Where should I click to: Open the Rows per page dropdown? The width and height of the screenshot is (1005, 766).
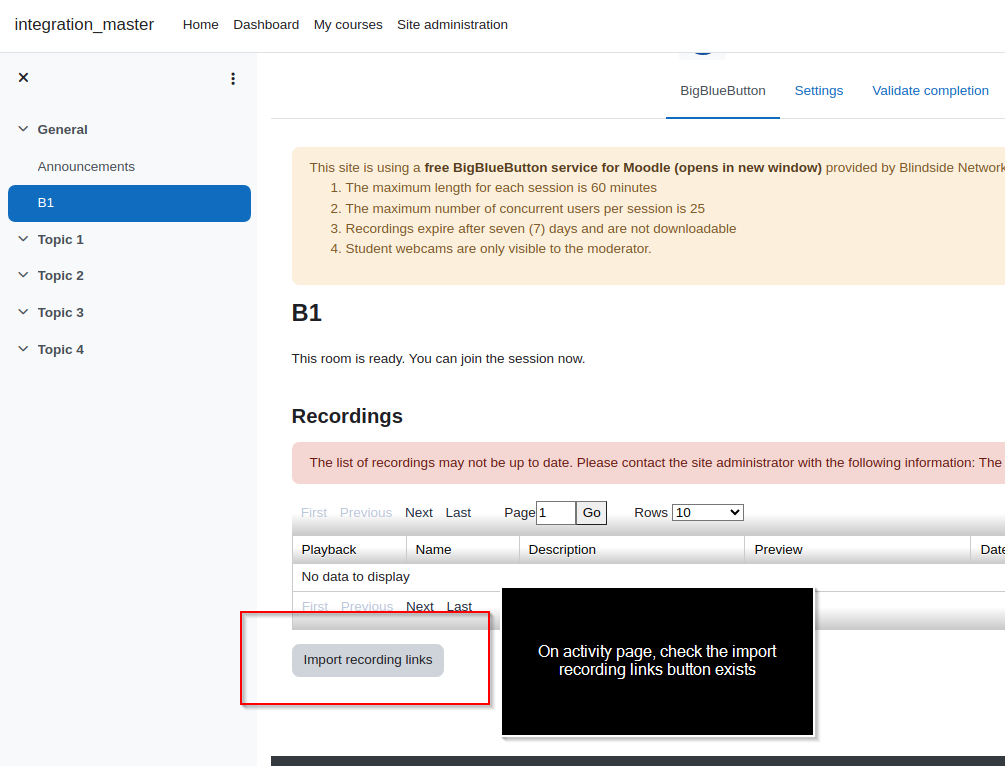tap(708, 513)
